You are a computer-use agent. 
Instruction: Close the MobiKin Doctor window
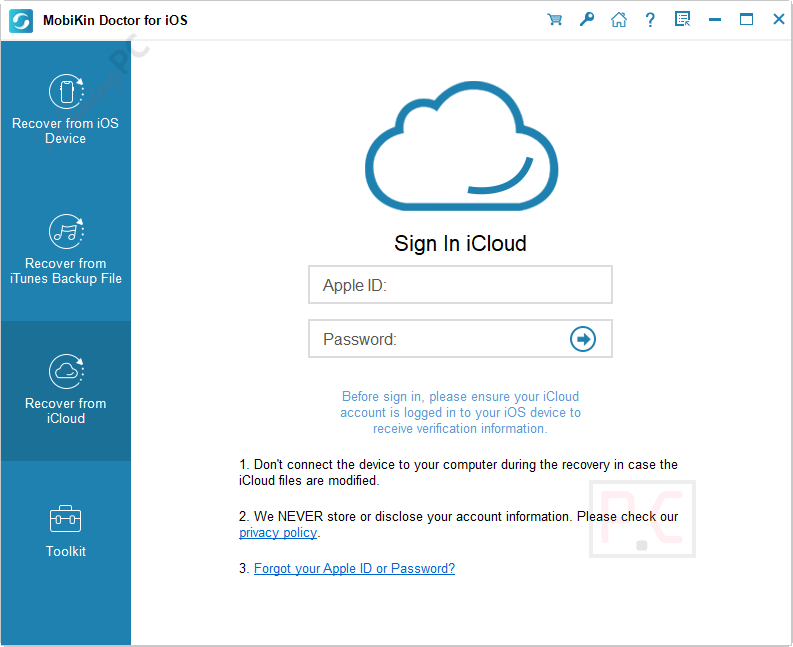779,19
